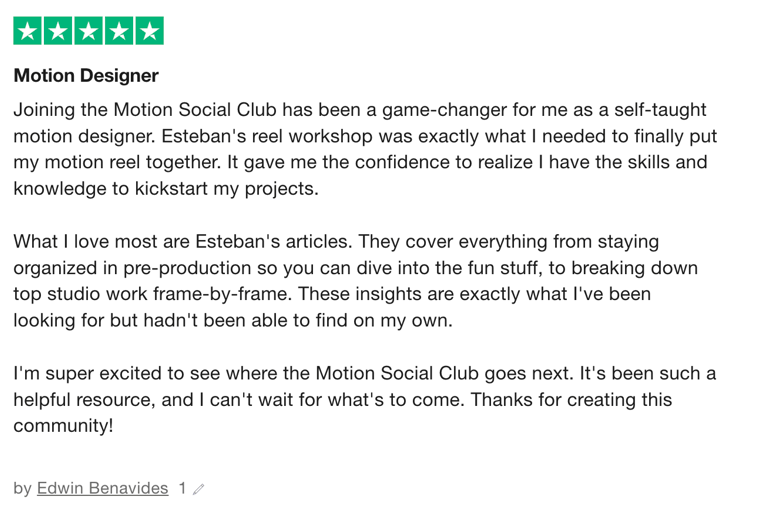
Task: Click the first green rating star
Action: point(27,31)
